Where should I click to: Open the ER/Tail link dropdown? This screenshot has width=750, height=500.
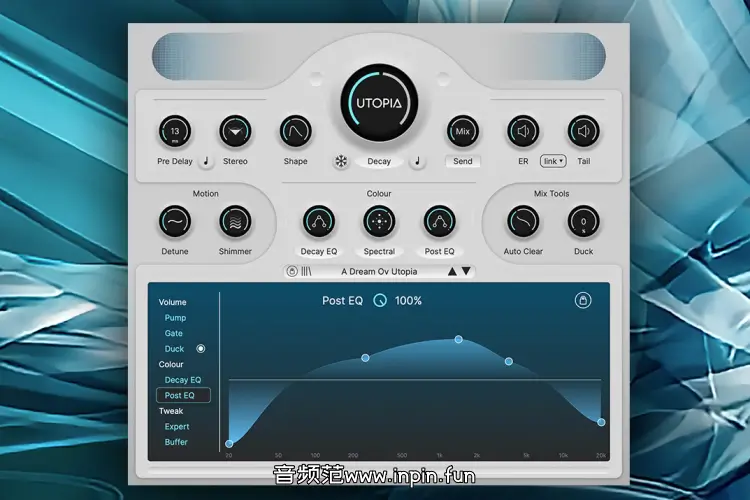click(553, 161)
